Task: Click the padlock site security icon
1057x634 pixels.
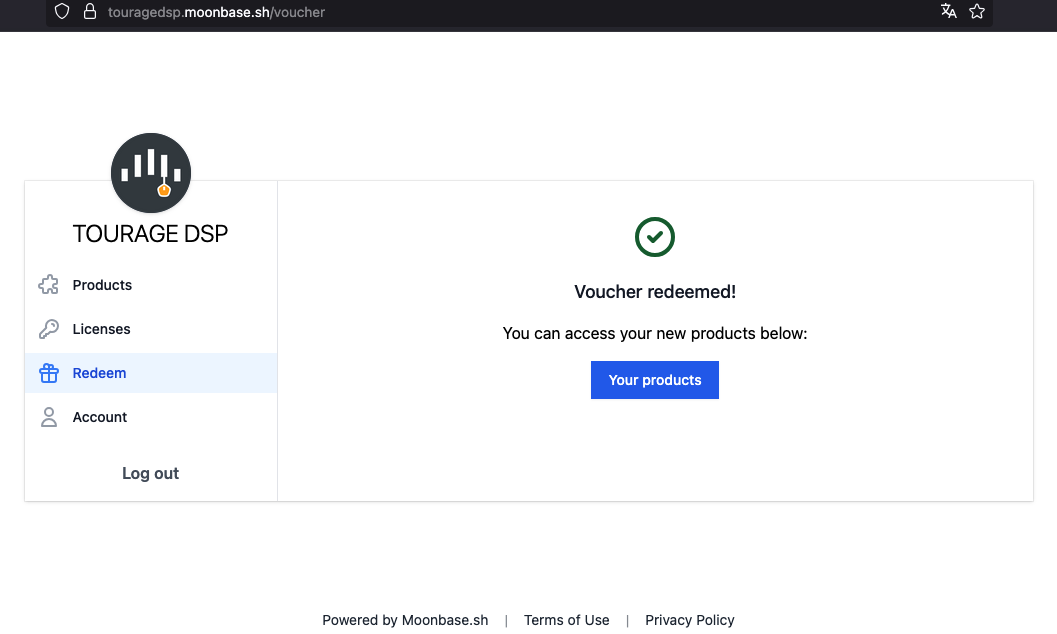Action: point(90,12)
